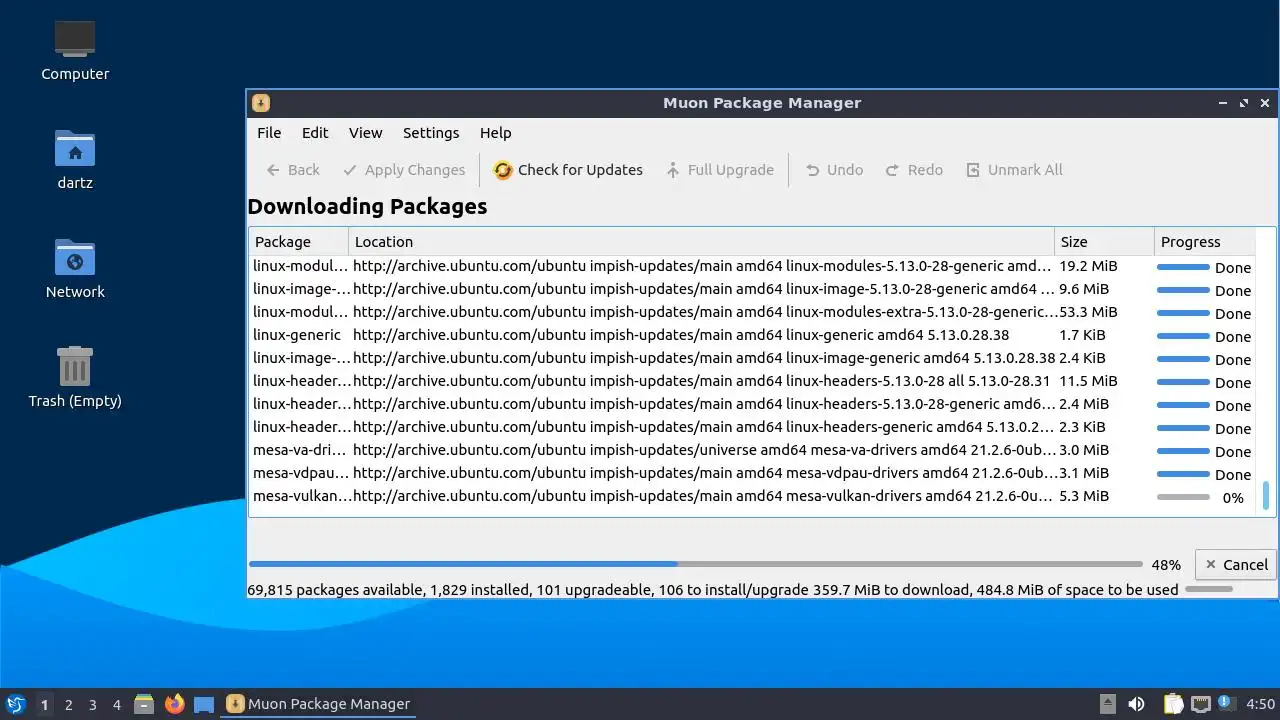Click Unmark All in the toolbar
This screenshot has height=720, width=1280.
[x=1014, y=170]
